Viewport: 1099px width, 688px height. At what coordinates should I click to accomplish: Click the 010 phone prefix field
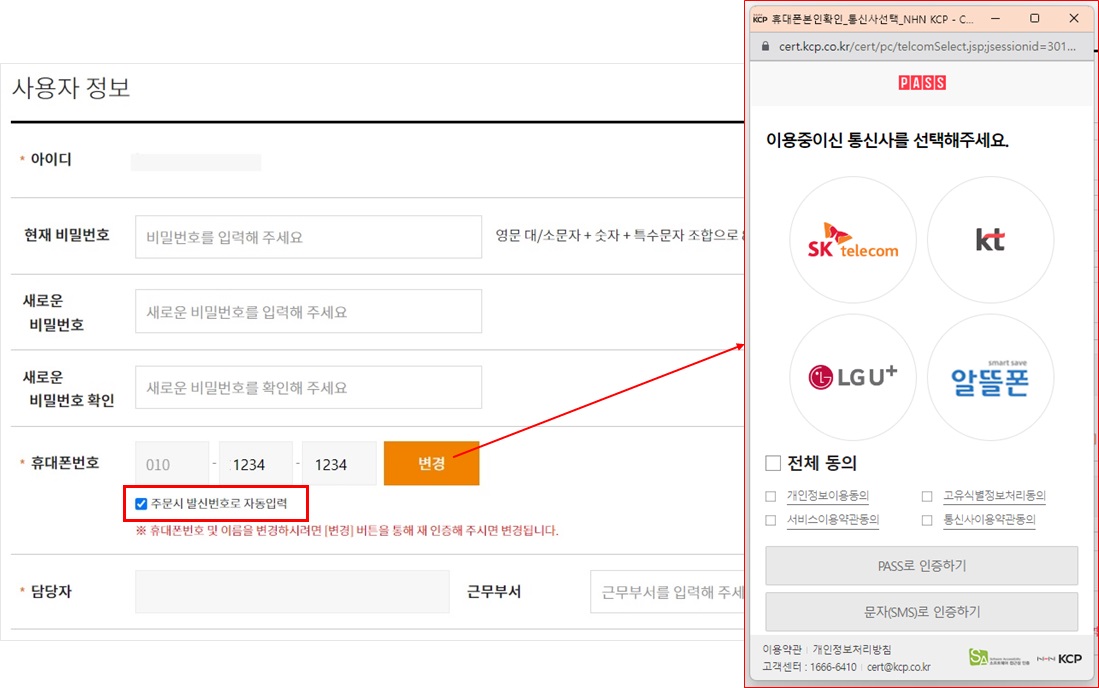click(172, 463)
